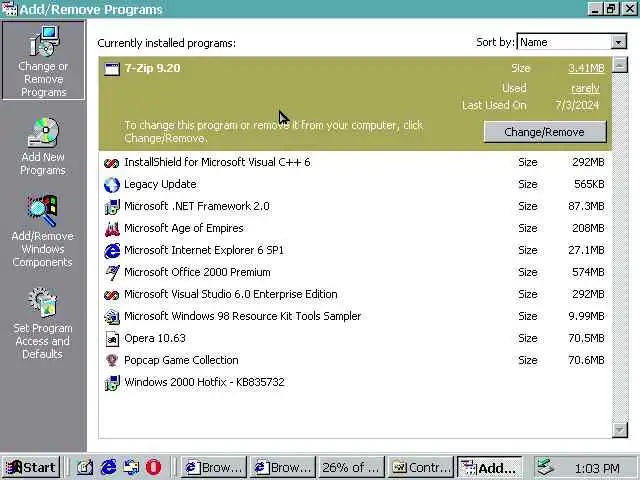
Task: Open the Change or Remove Programs section icon
Action: pyautogui.click(x=44, y=41)
